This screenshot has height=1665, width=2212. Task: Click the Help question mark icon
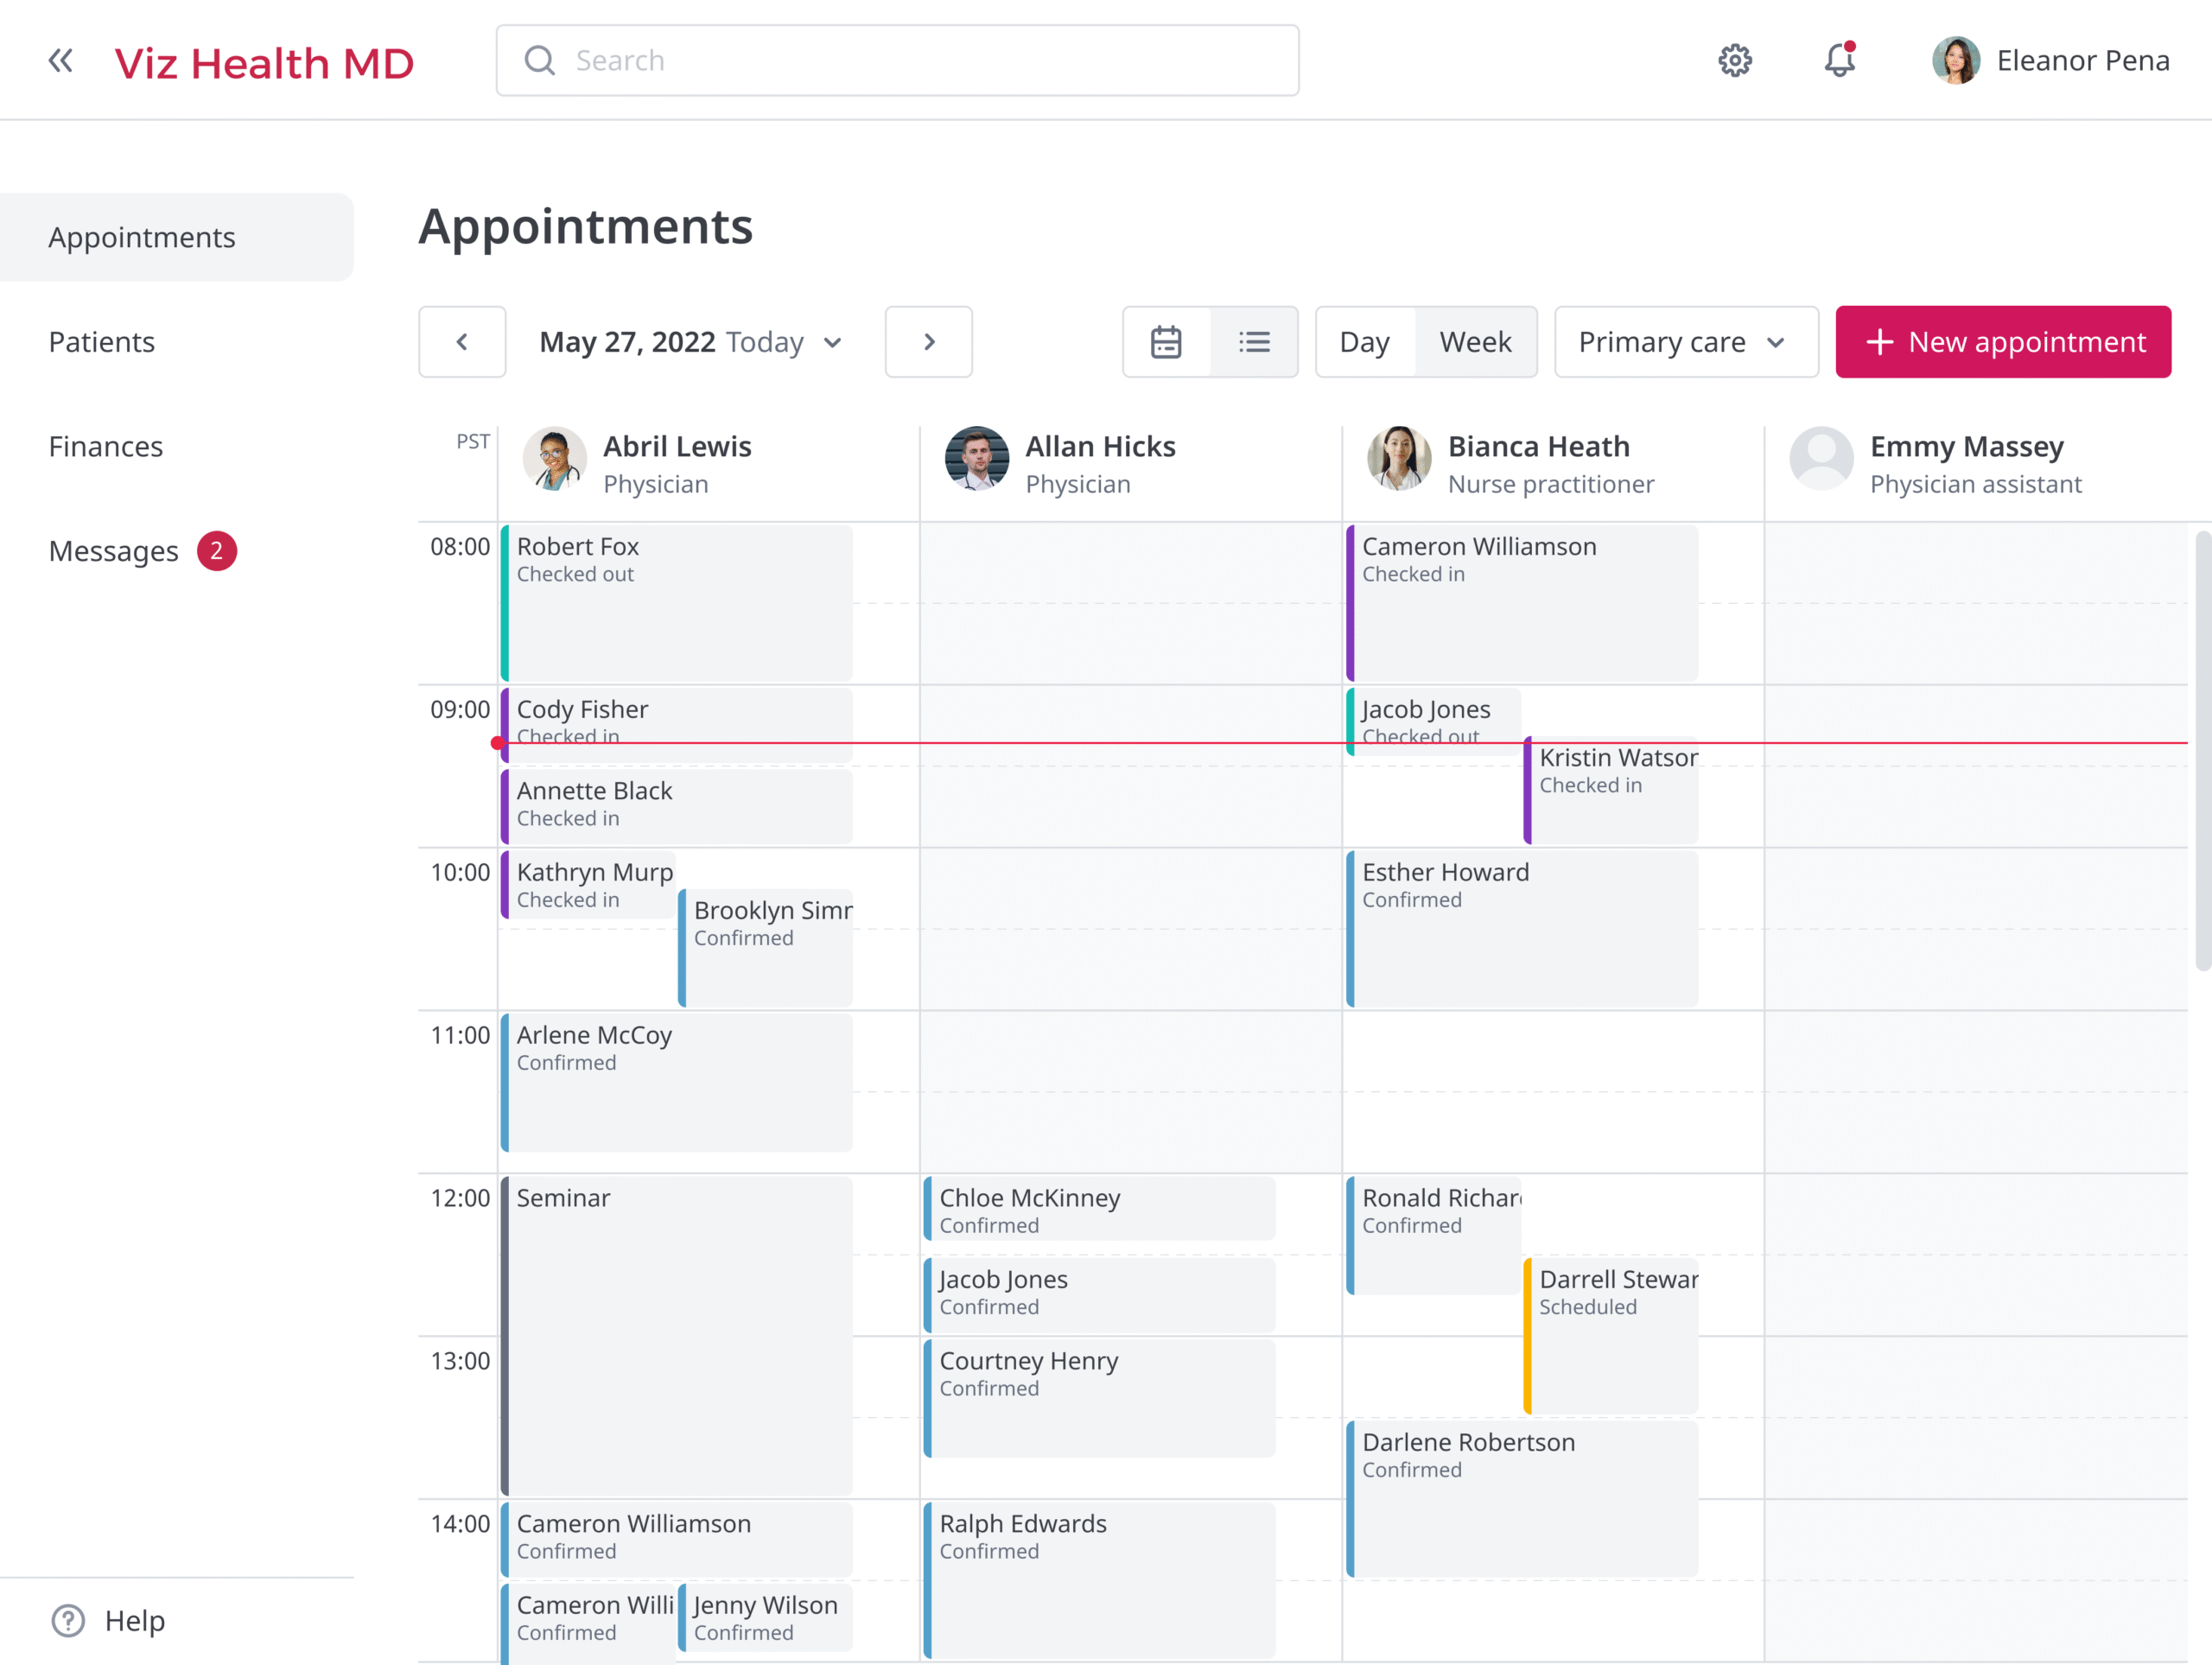68,1620
